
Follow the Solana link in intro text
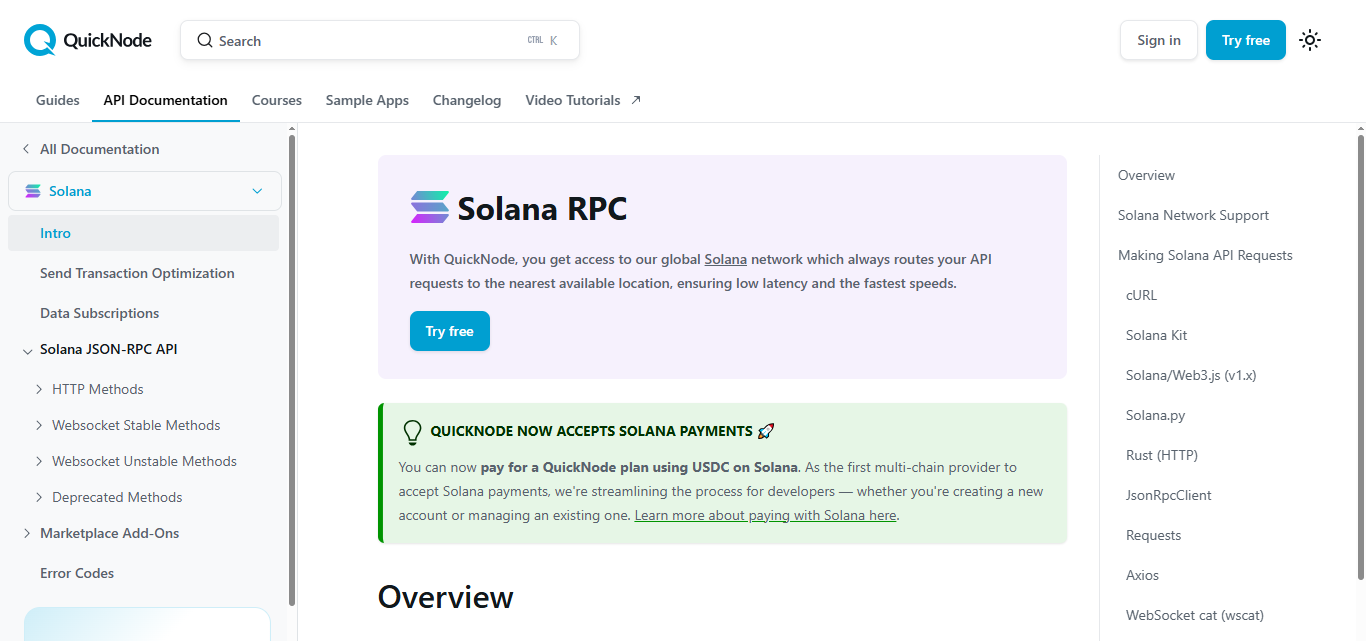(x=726, y=259)
